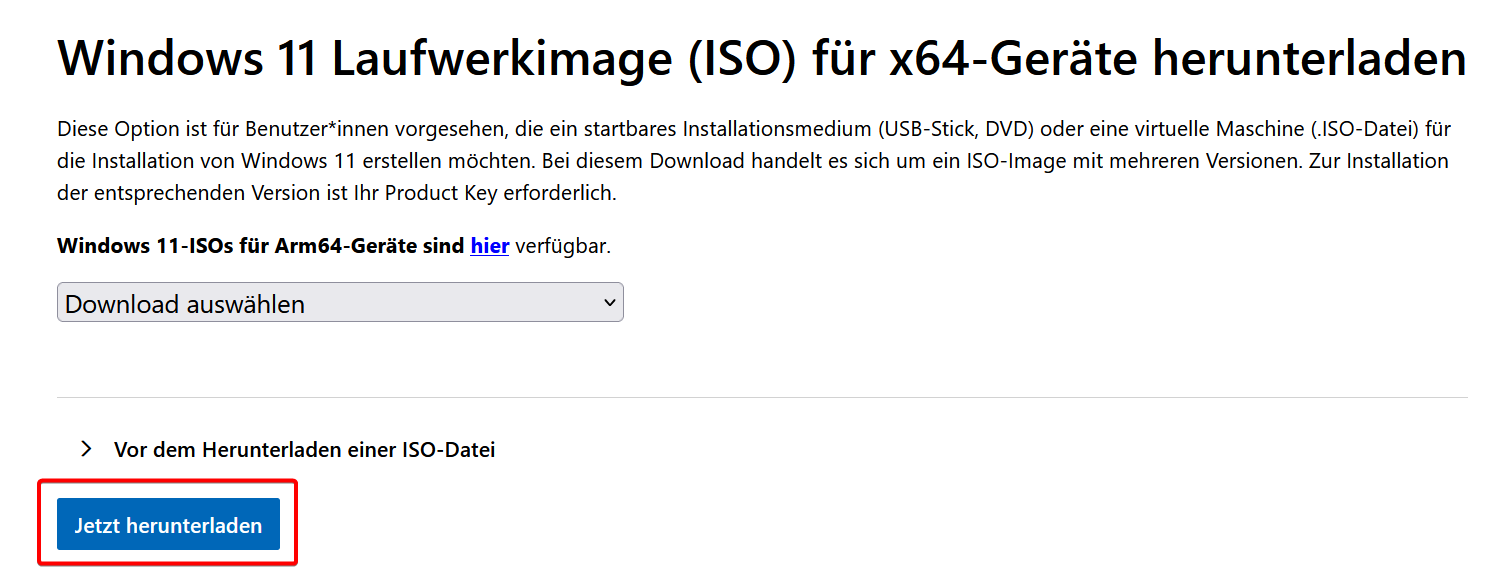Click the arrow in Download auswählen box
1494x579 pixels.
[x=609, y=303]
